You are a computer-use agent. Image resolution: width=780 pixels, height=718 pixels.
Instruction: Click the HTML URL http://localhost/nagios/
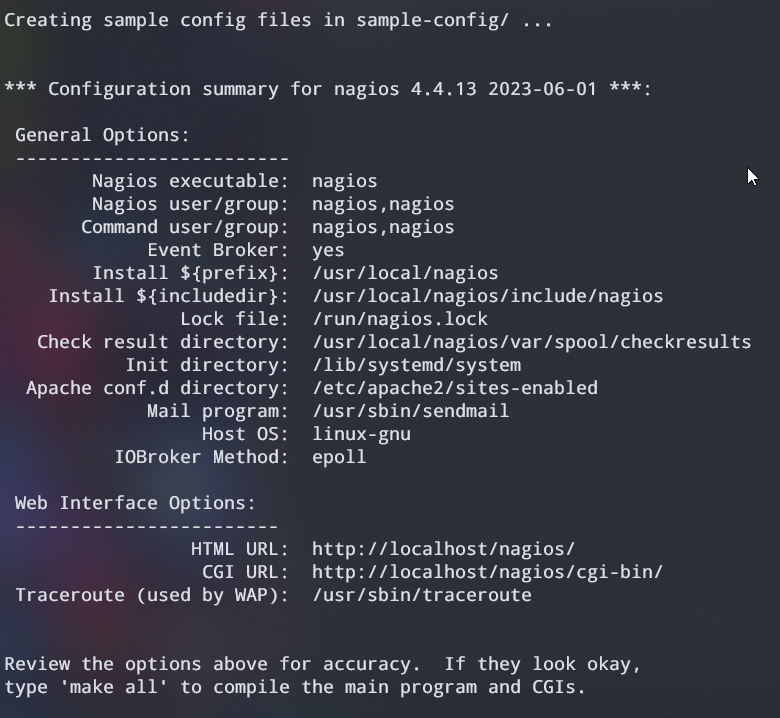443,549
